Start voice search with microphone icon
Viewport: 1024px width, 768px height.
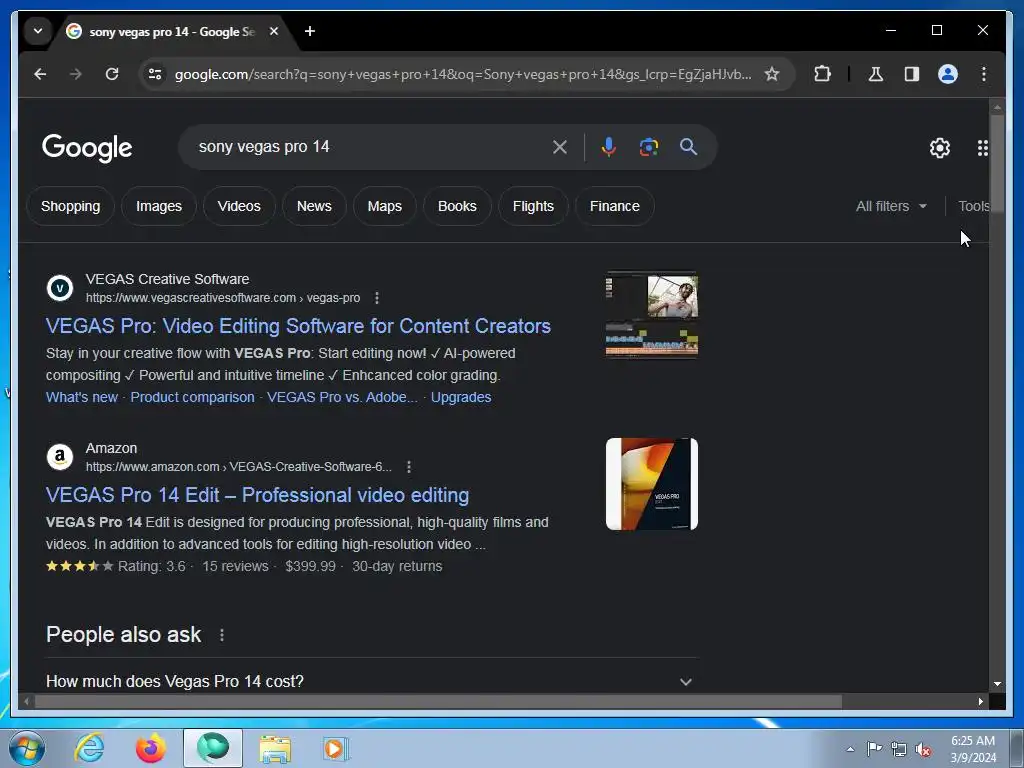point(609,147)
